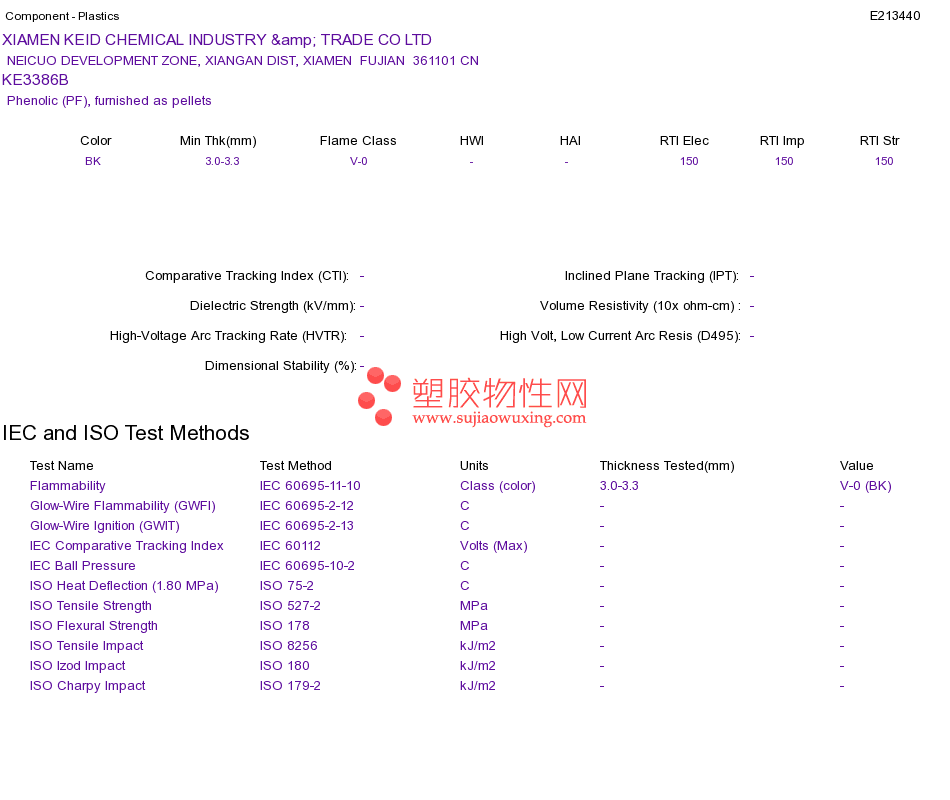Click the Test Name column header
The width and height of the screenshot is (950, 800).
[62, 465]
